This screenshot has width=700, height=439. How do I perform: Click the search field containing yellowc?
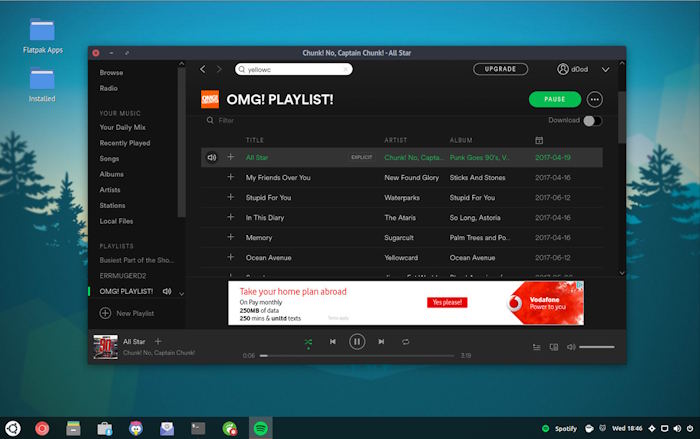pos(293,69)
